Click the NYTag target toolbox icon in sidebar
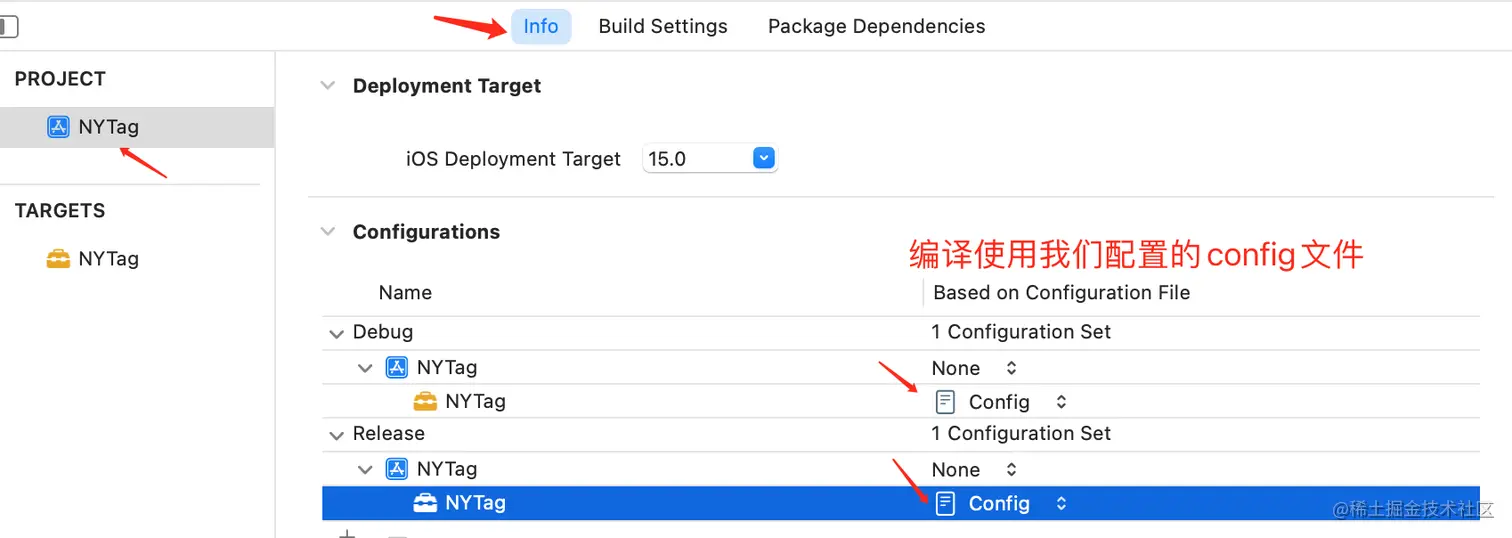 [58, 259]
